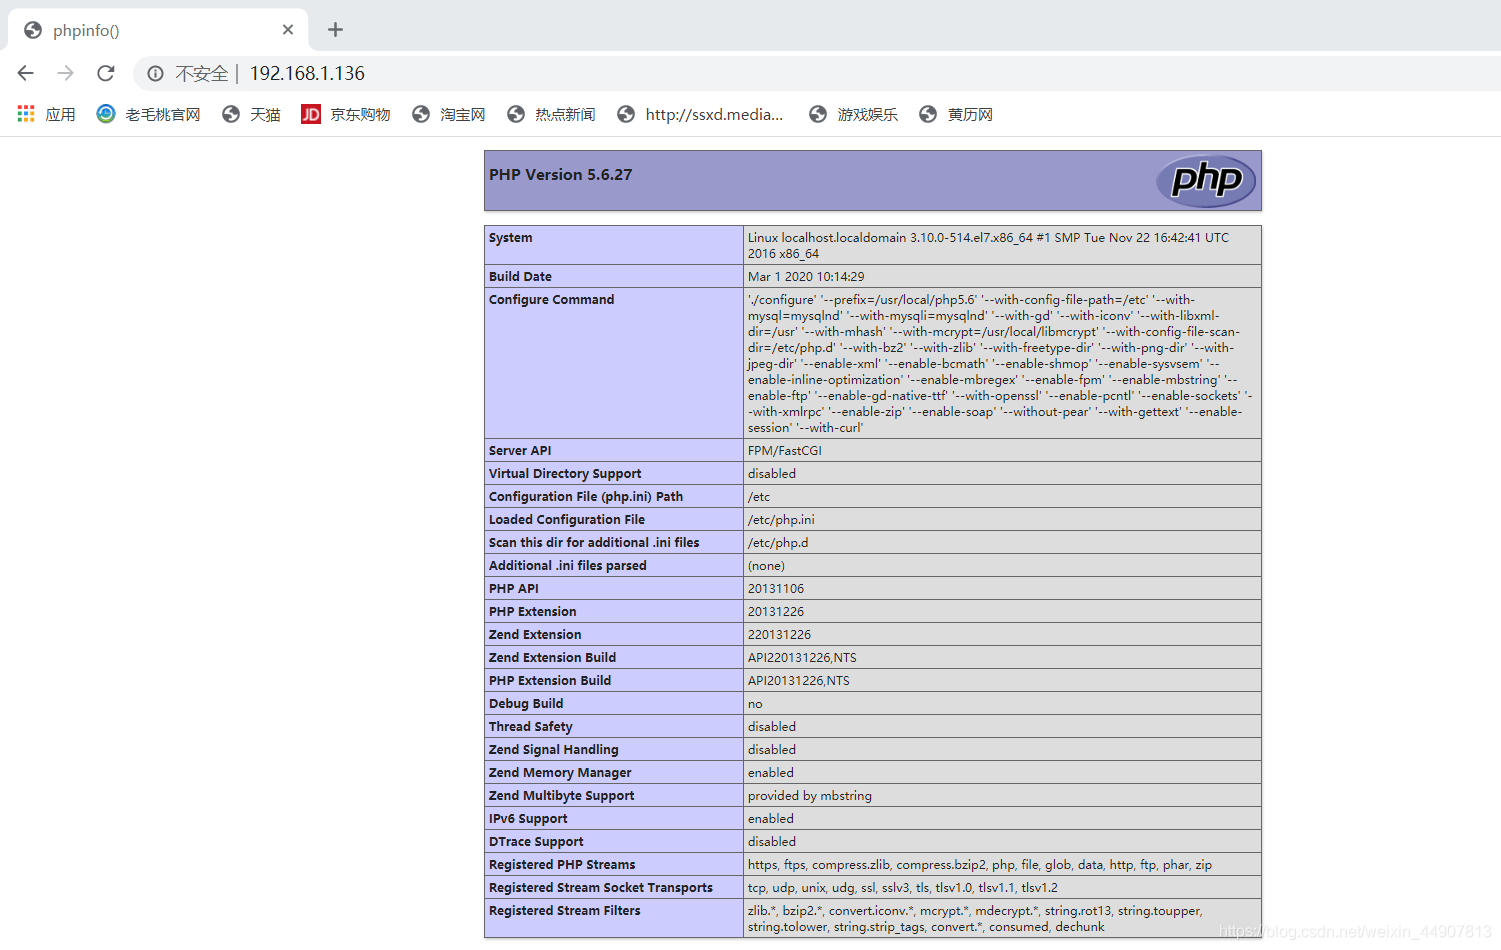Close the phpinfo() tab
Image resolution: width=1501 pixels, height=950 pixels.
point(288,30)
